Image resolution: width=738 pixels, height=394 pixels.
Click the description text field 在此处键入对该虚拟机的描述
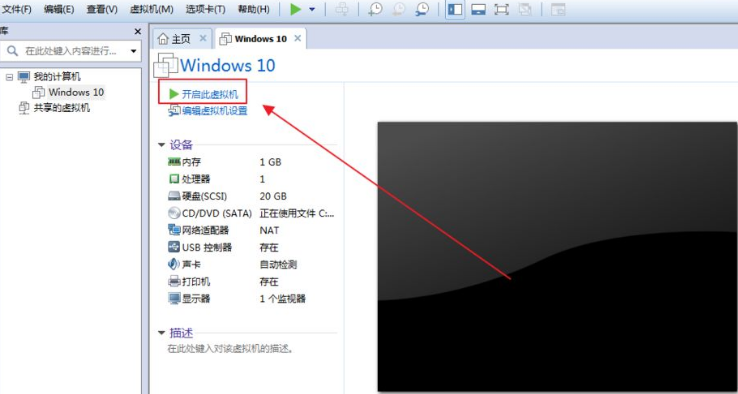pos(231,349)
